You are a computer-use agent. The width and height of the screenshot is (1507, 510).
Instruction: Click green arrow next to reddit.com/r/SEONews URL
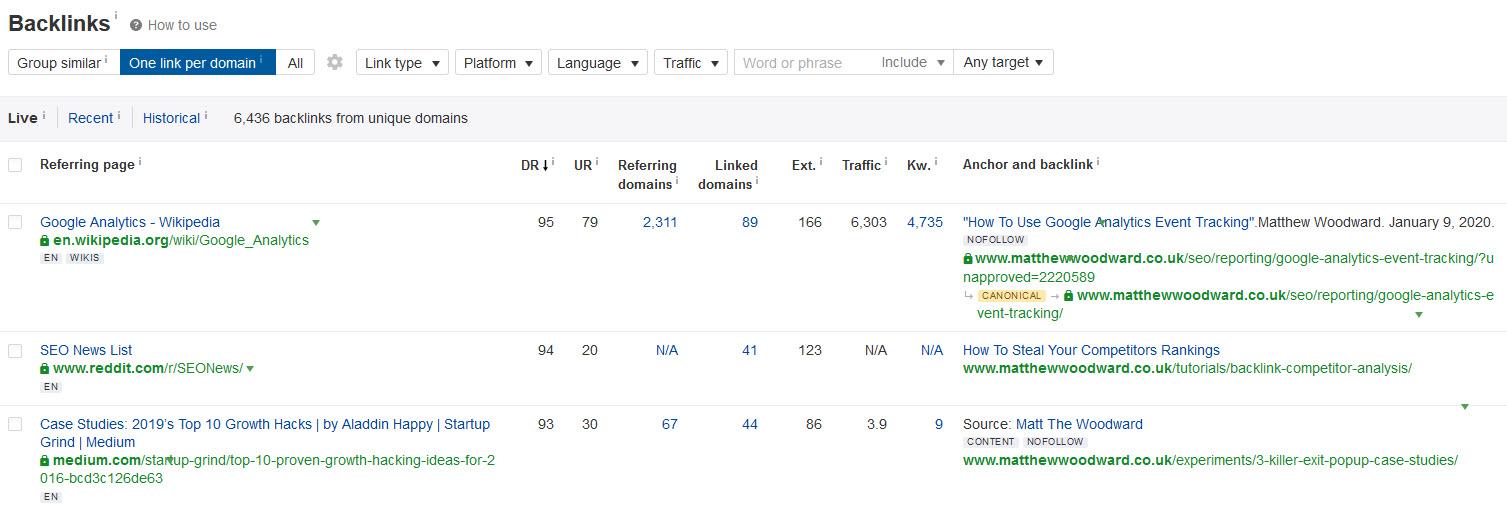(250, 369)
